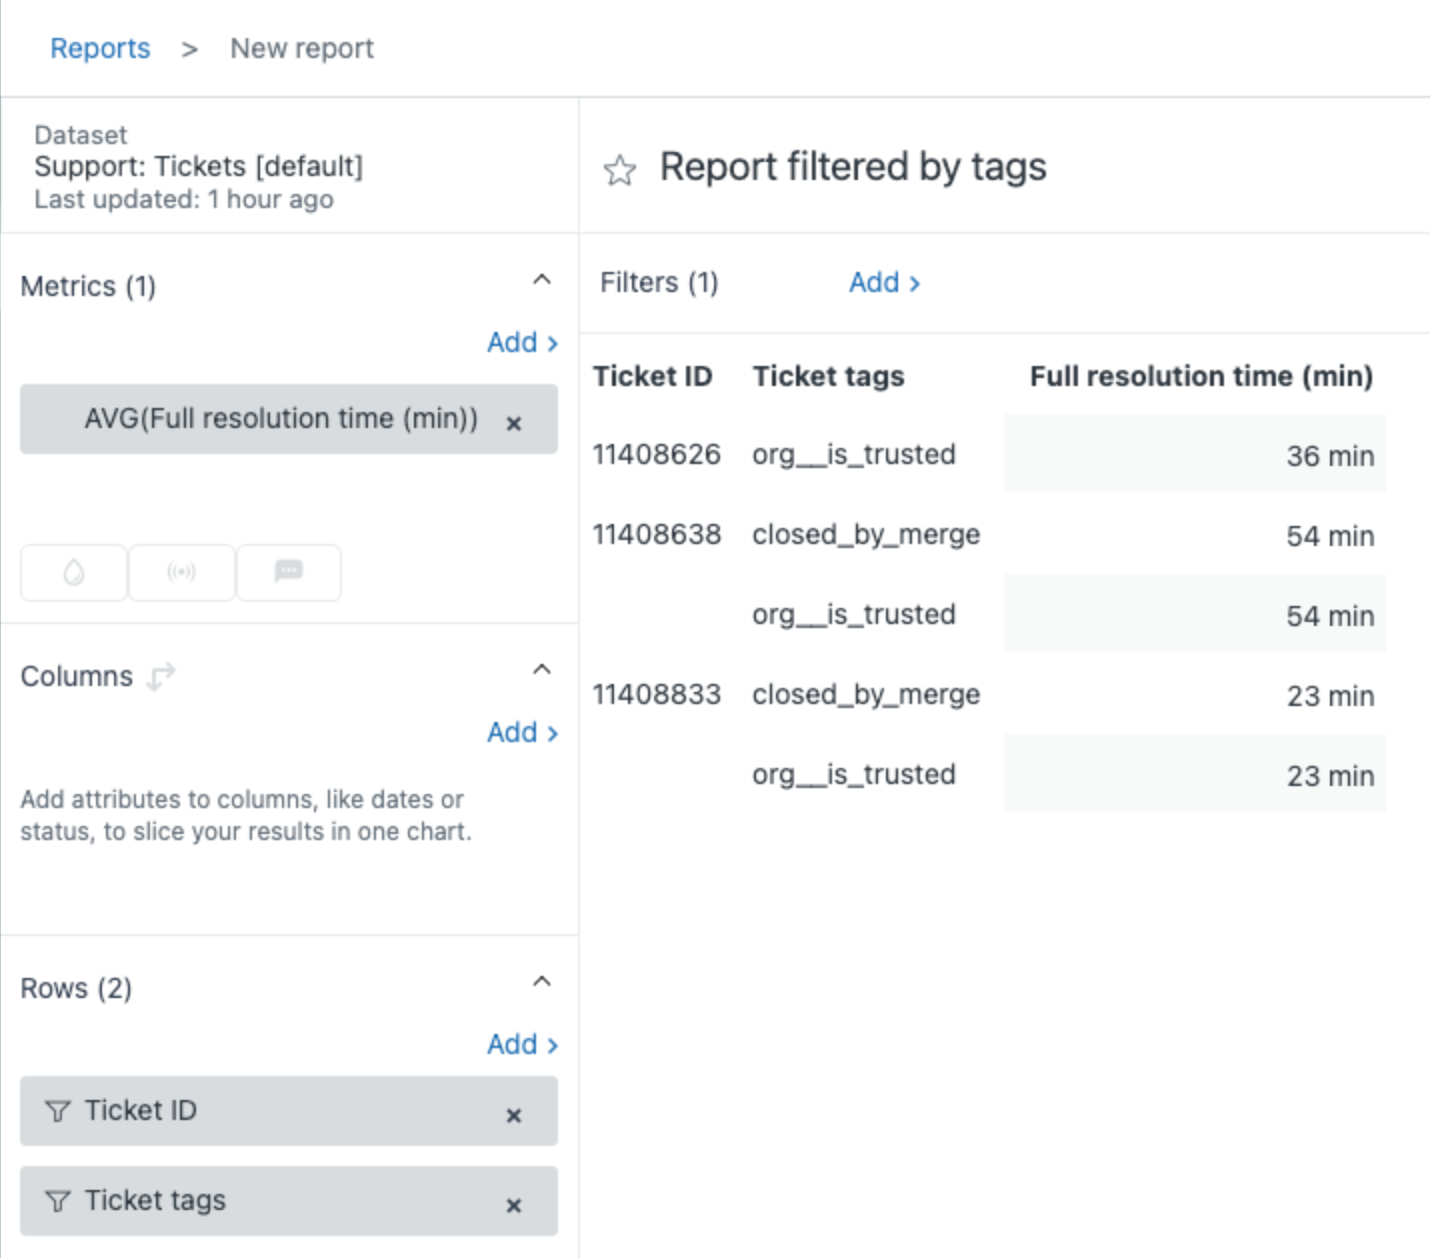Edit the report title text
Viewport: 1430px width, 1258px height.
click(852, 167)
